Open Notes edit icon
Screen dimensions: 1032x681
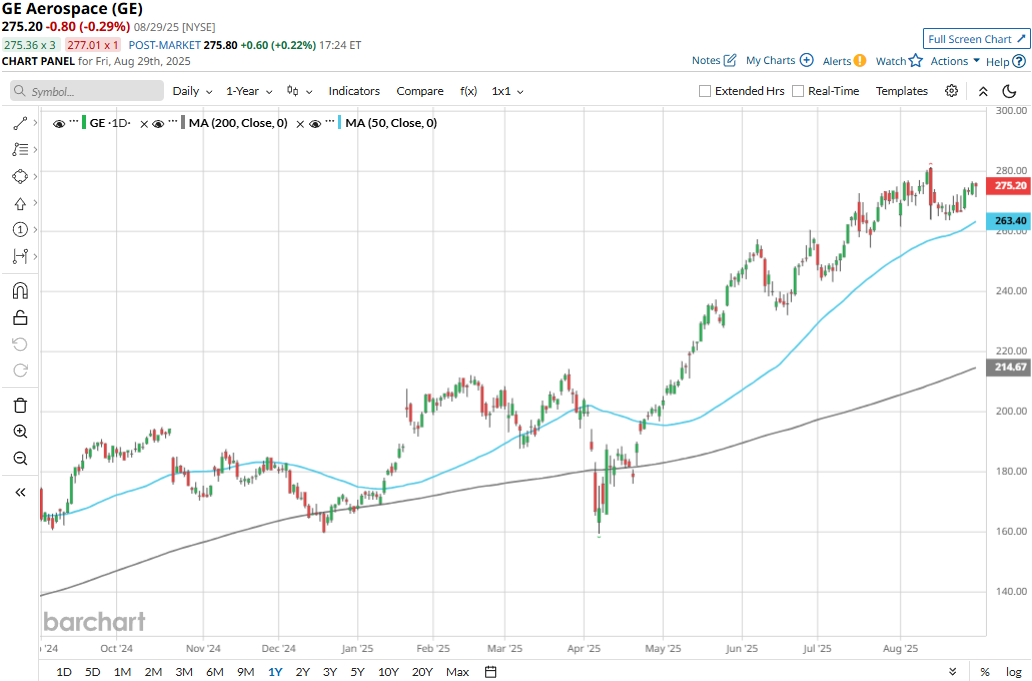730,60
